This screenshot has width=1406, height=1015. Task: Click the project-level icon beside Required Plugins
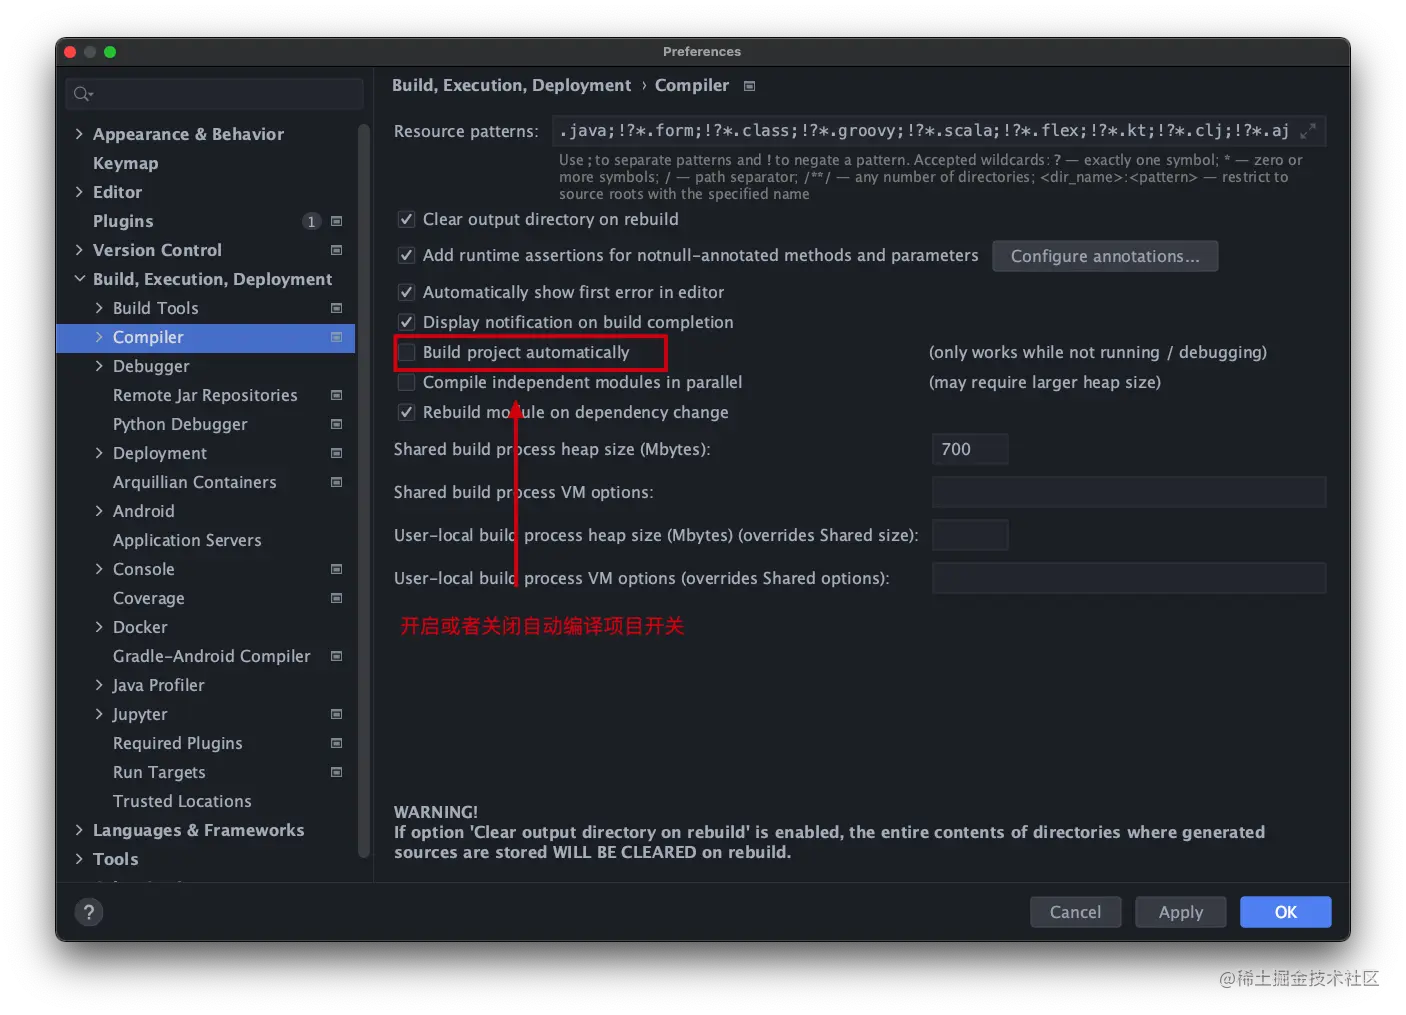[336, 743]
